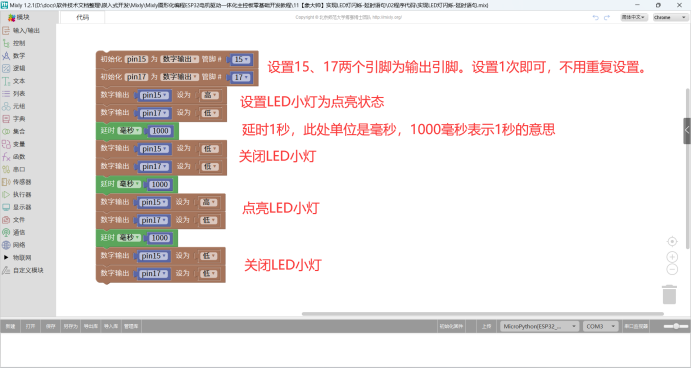Select the 初始化 pin17 block
The image size is (692, 368).
pos(177,77)
